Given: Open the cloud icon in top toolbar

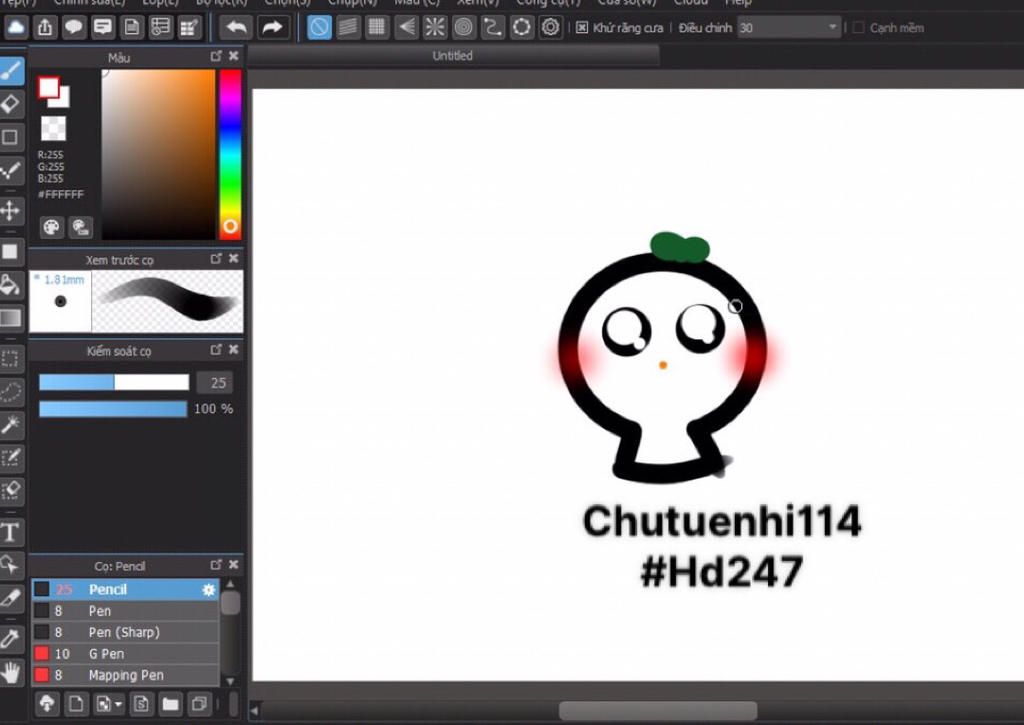Looking at the screenshot, I should pos(16,27).
